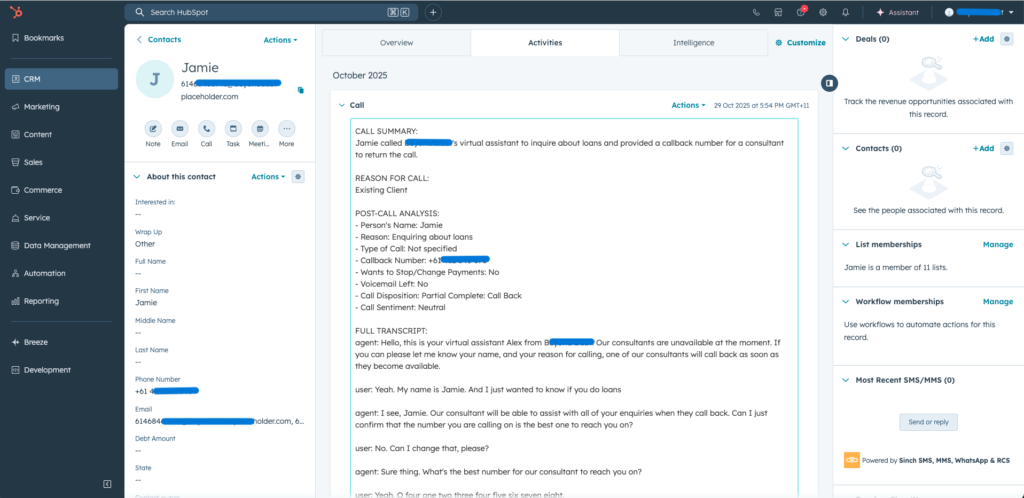Open the contact header Actions dropdown

(x=280, y=40)
